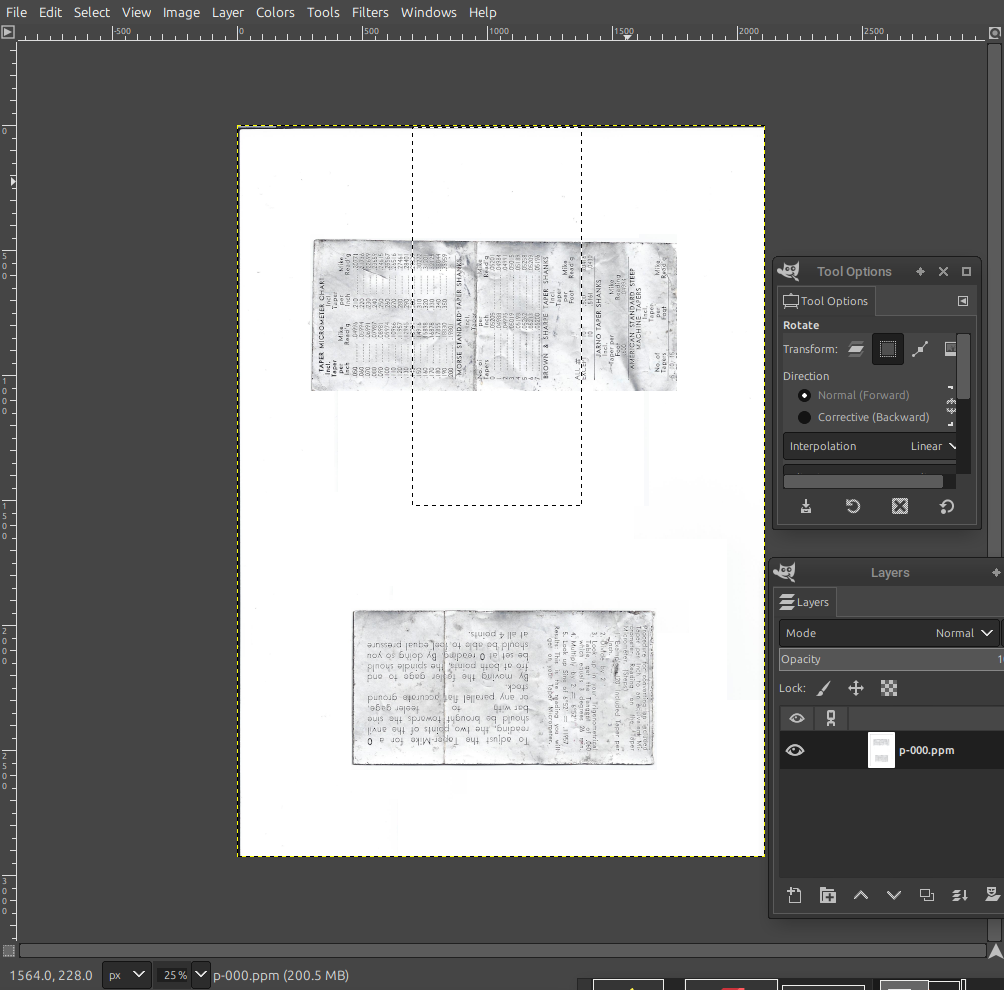Screen dimensions: 1004x990
Task: Switch to the Layers tab
Action: click(x=806, y=602)
